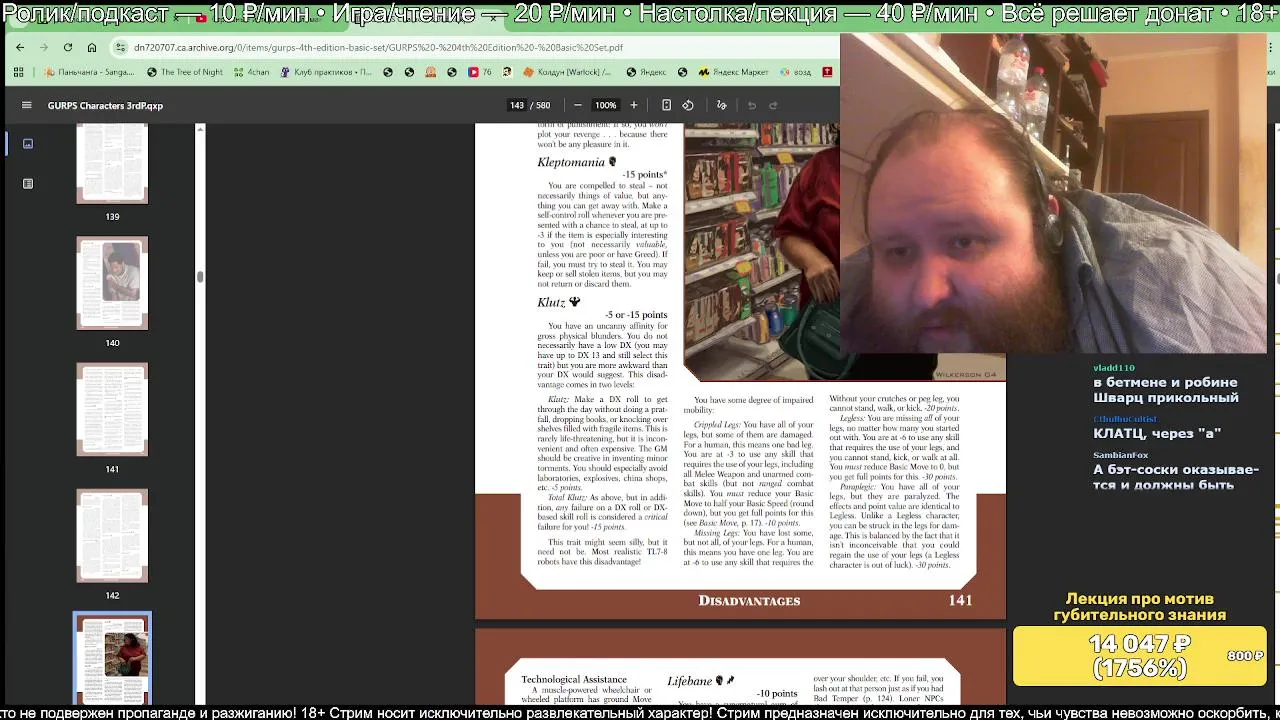Viewport: 1280px width, 720px height.
Task: Reload the current PDF page
Action: tap(68, 47)
